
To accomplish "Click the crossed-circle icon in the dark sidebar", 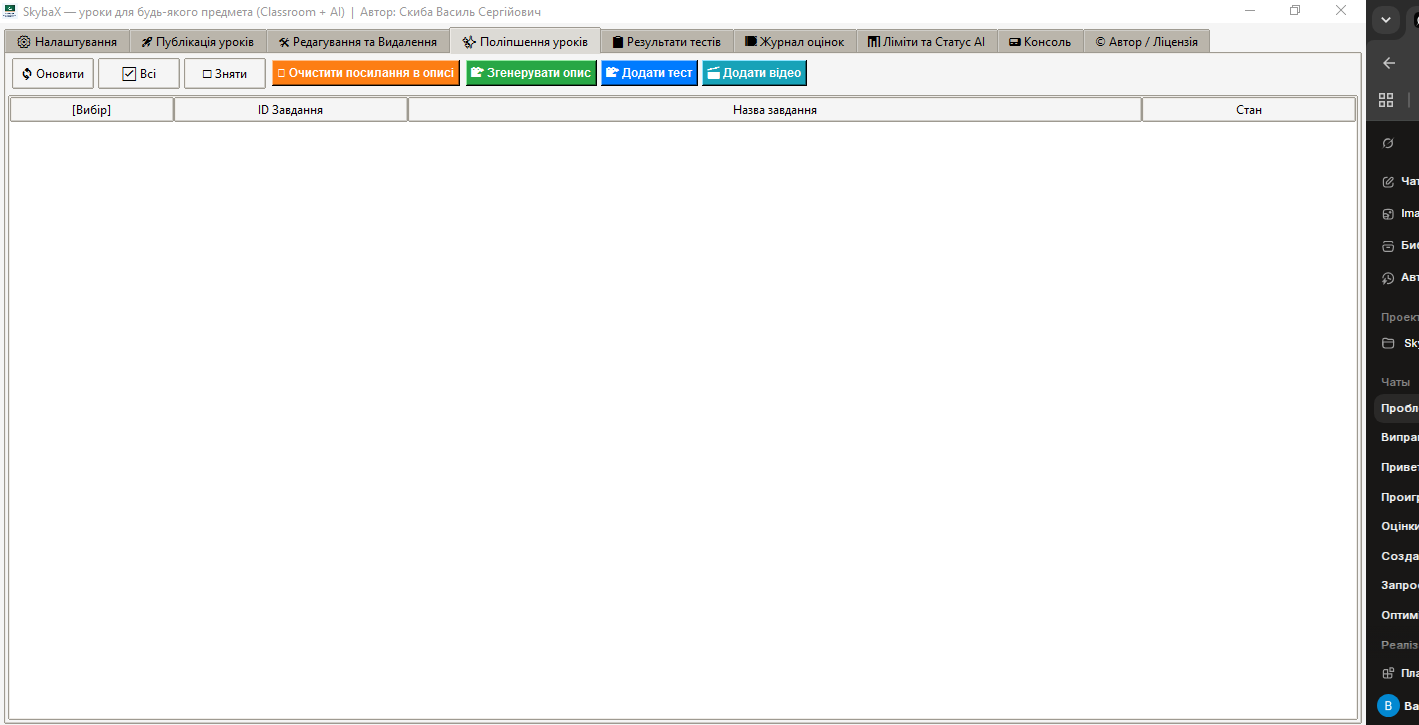I will point(1388,143).
